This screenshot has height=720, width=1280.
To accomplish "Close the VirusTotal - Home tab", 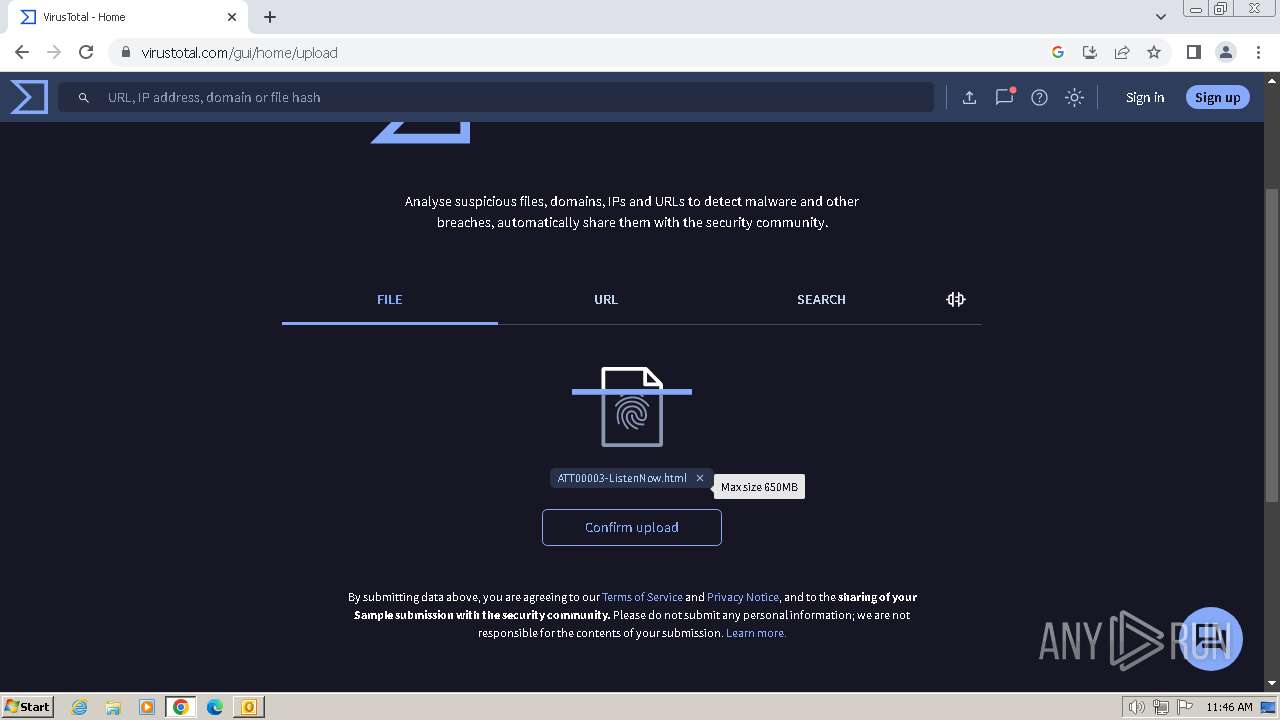I will click(232, 17).
